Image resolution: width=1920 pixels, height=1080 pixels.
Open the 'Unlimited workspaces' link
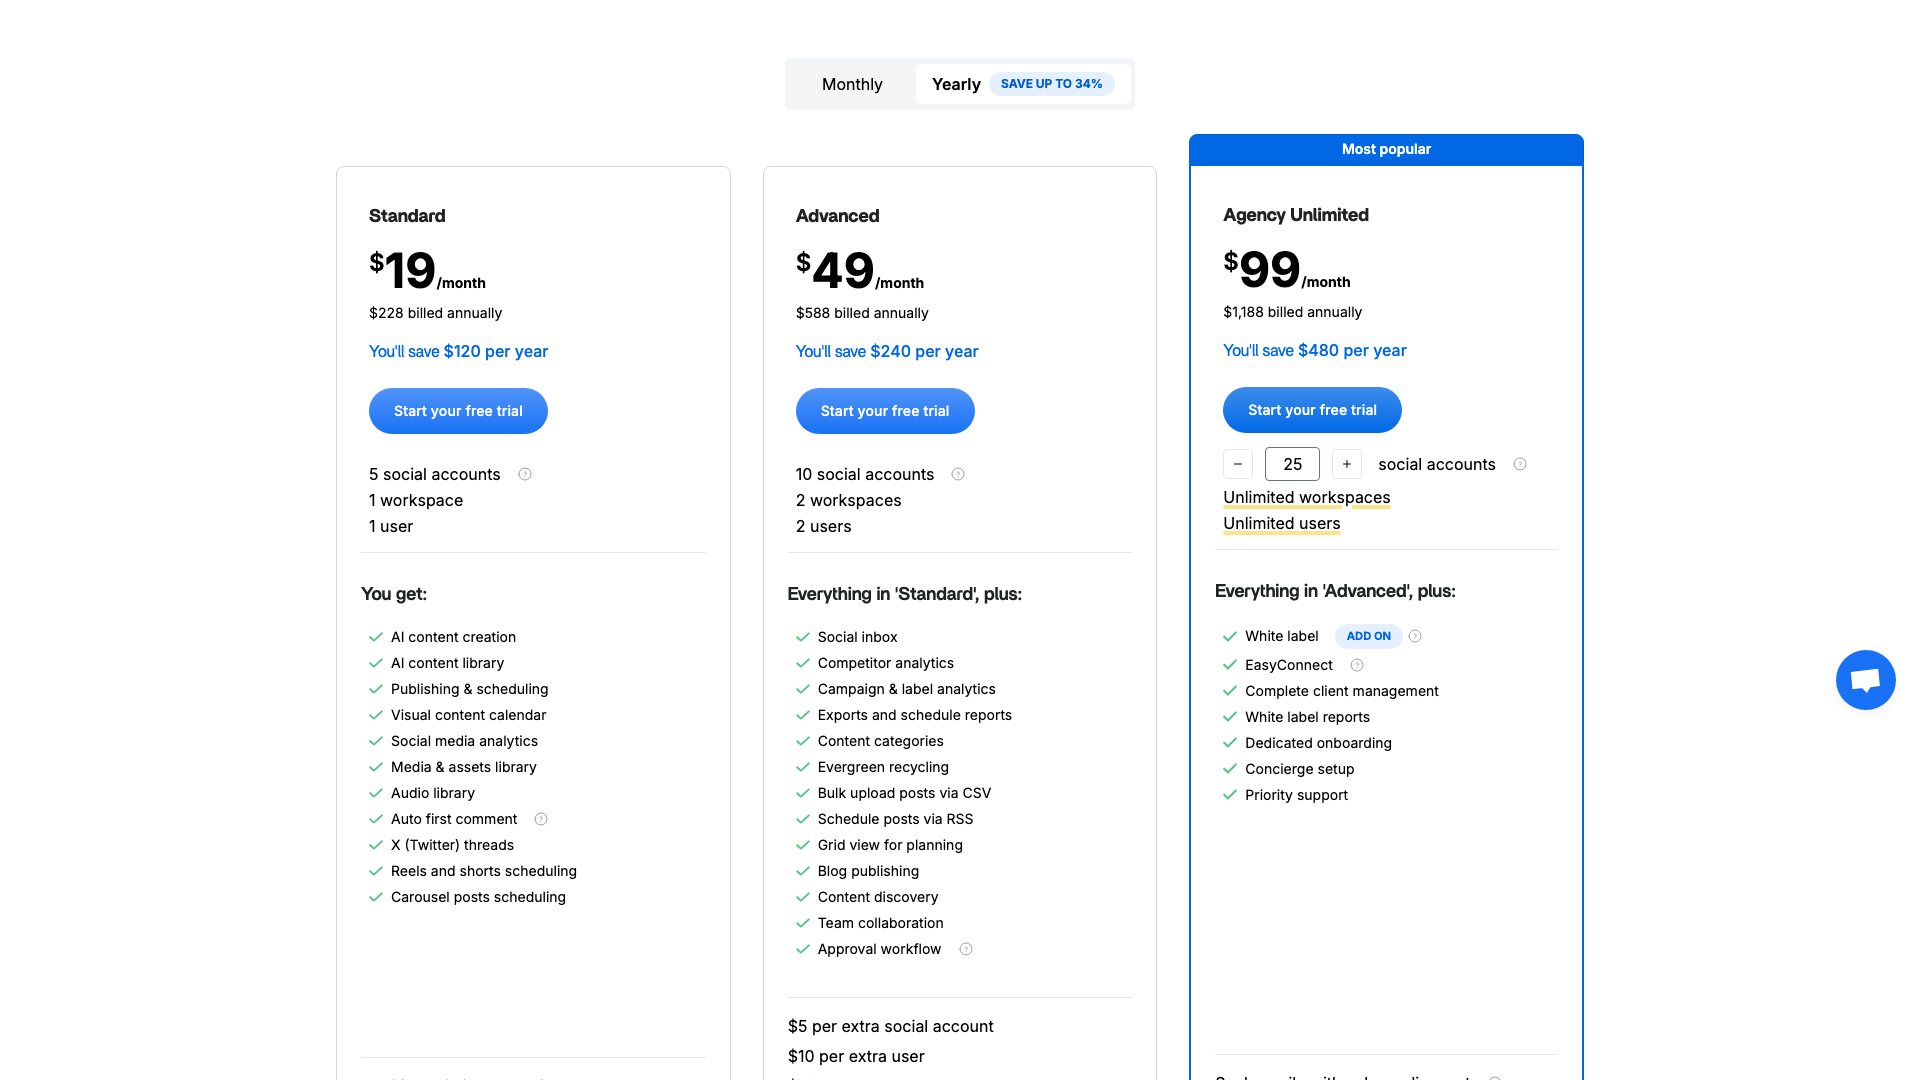point(1306,497)
